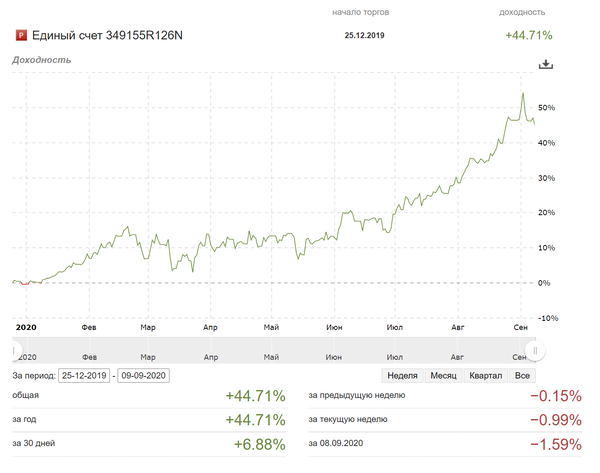Image resolution: width=600 pixels, height=473 pixels.
Task: Click the red P icon beside account name
Action: click(20, 36)
